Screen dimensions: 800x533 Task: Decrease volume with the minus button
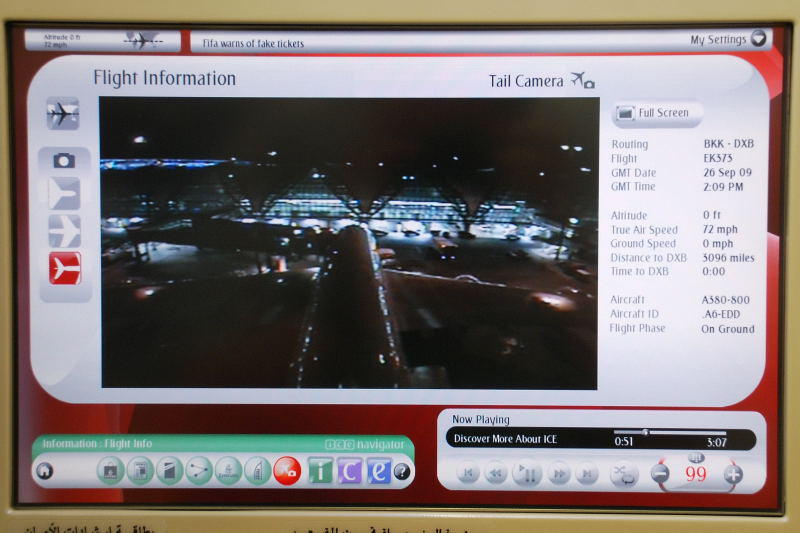[661, 474]
